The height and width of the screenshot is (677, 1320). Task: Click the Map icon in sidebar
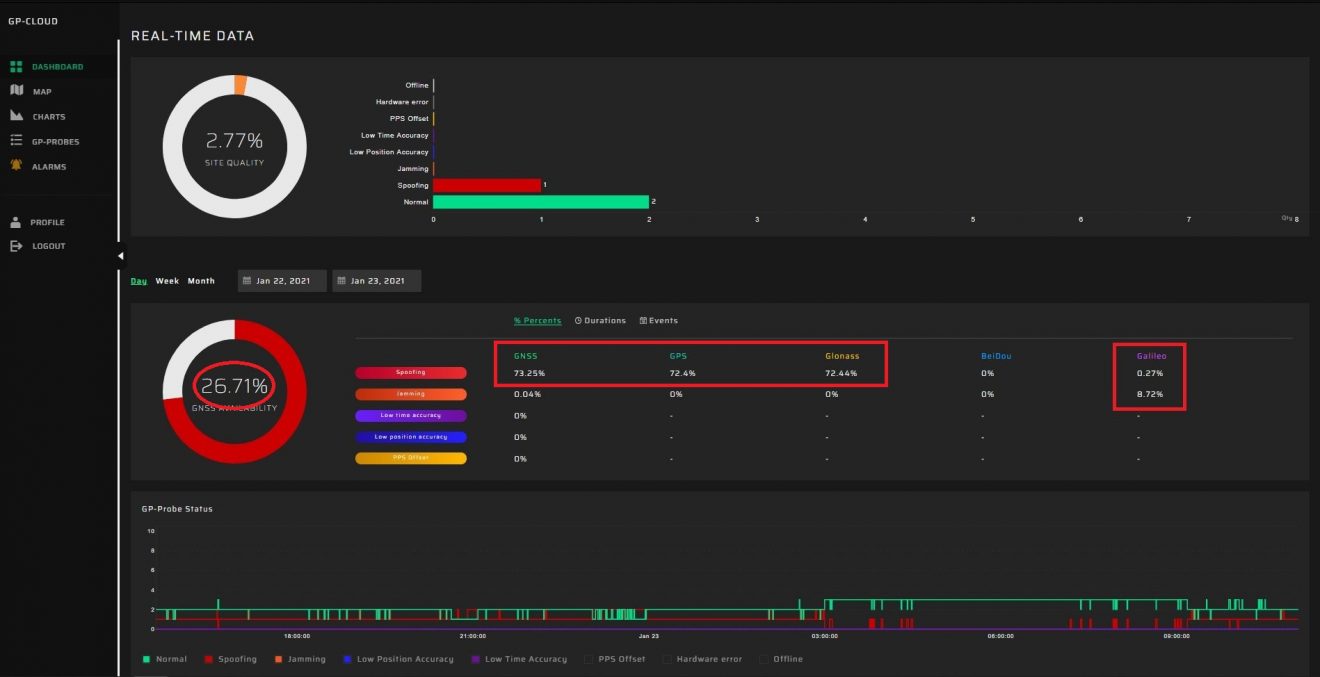coord(16,91)
